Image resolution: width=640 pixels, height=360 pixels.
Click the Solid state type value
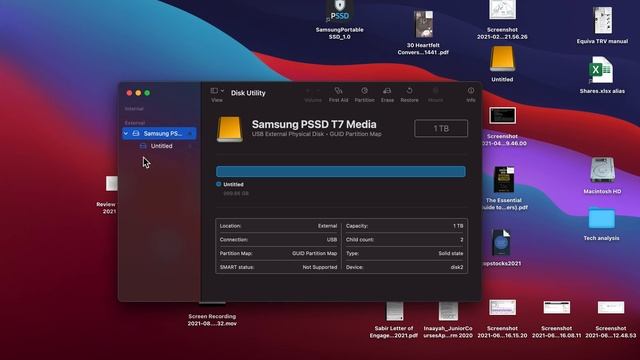451,253
